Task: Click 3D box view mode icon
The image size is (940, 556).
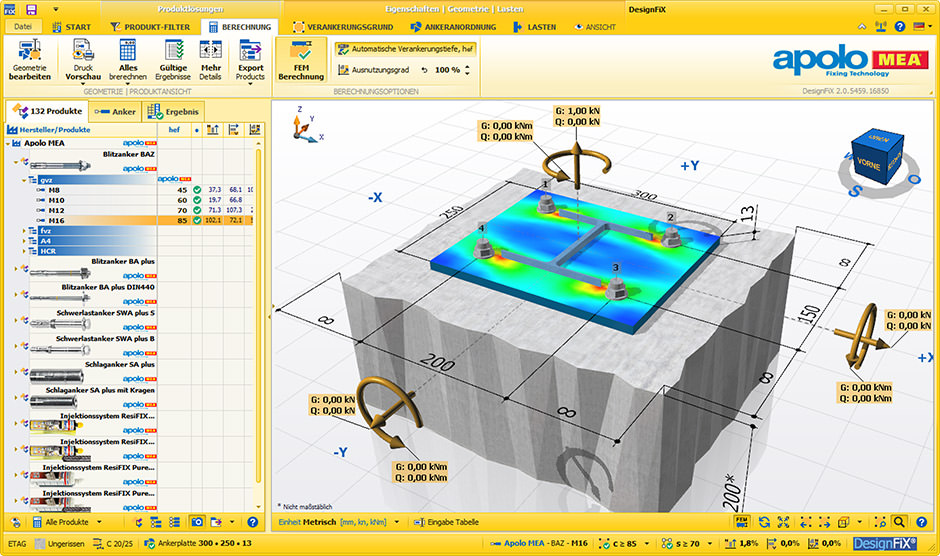Action: tap(843, 522)
